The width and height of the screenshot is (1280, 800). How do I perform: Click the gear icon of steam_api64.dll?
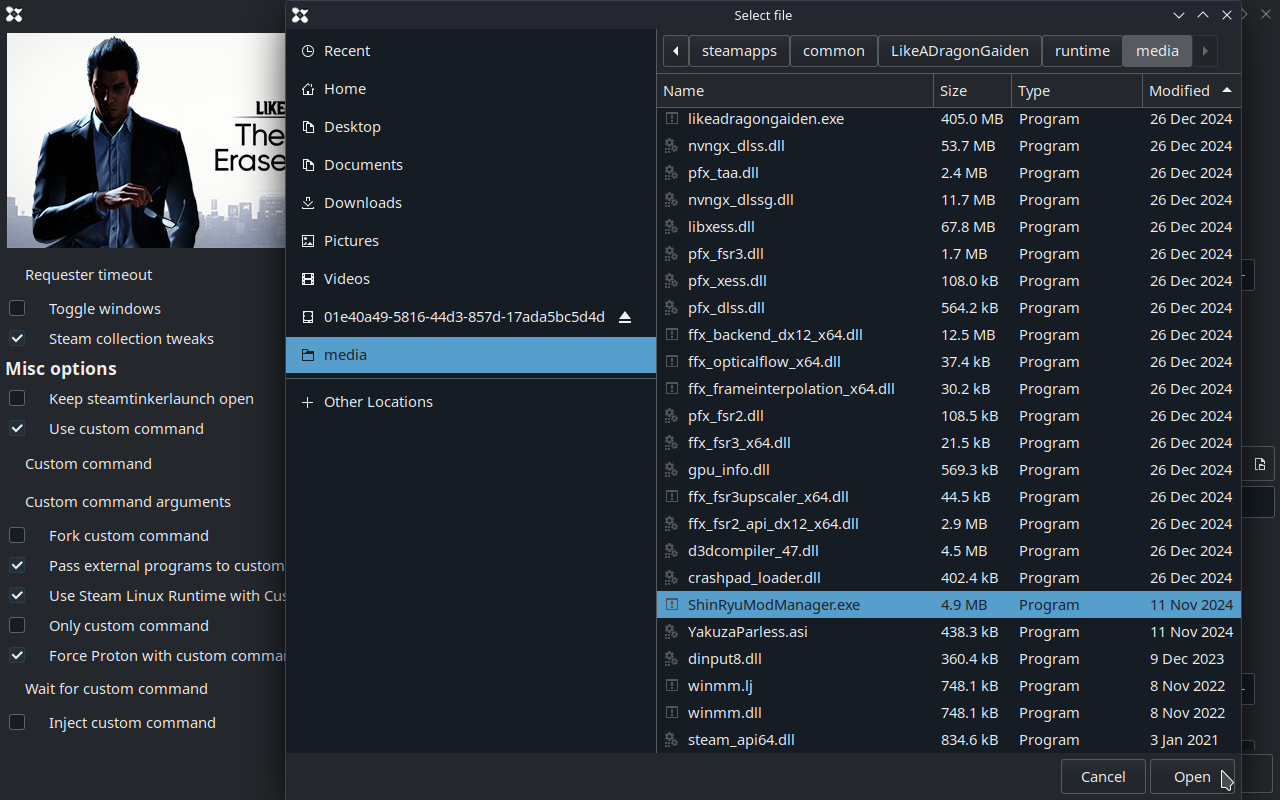tap(672, 740)
